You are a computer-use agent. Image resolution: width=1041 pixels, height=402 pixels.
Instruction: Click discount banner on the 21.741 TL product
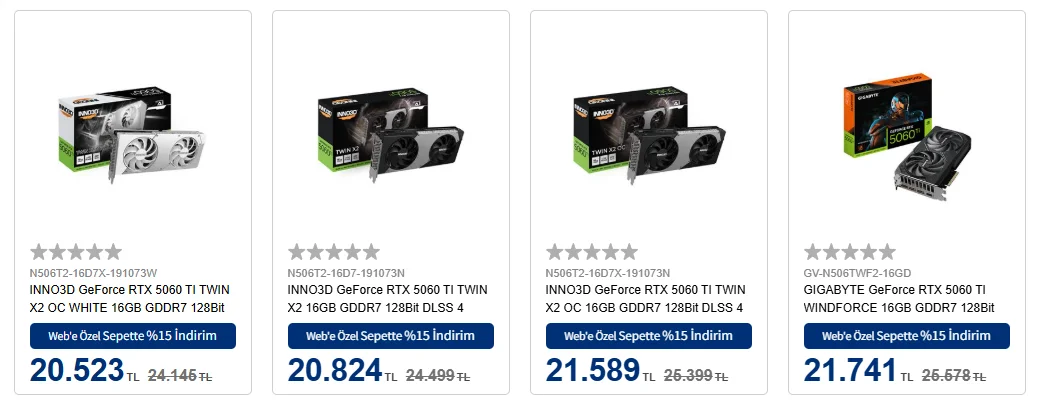coord(907,336)
